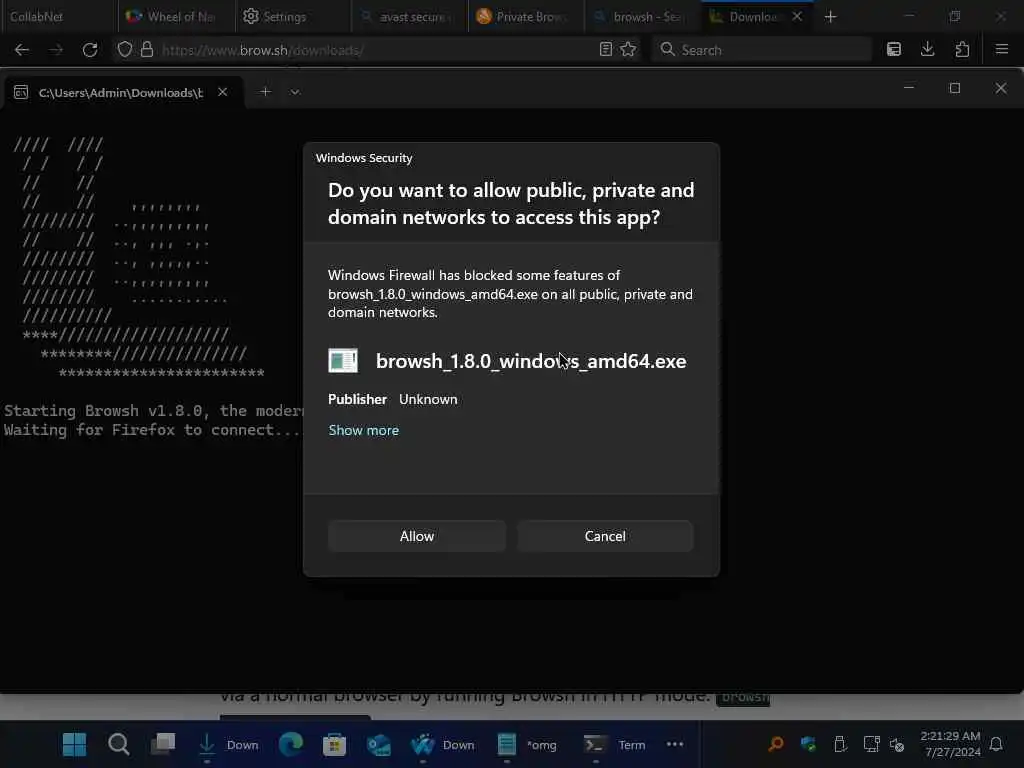This screenshot has height=768, width=1024.
Task: Bookmark this page with star icon
Action: (x=628, y=50)
